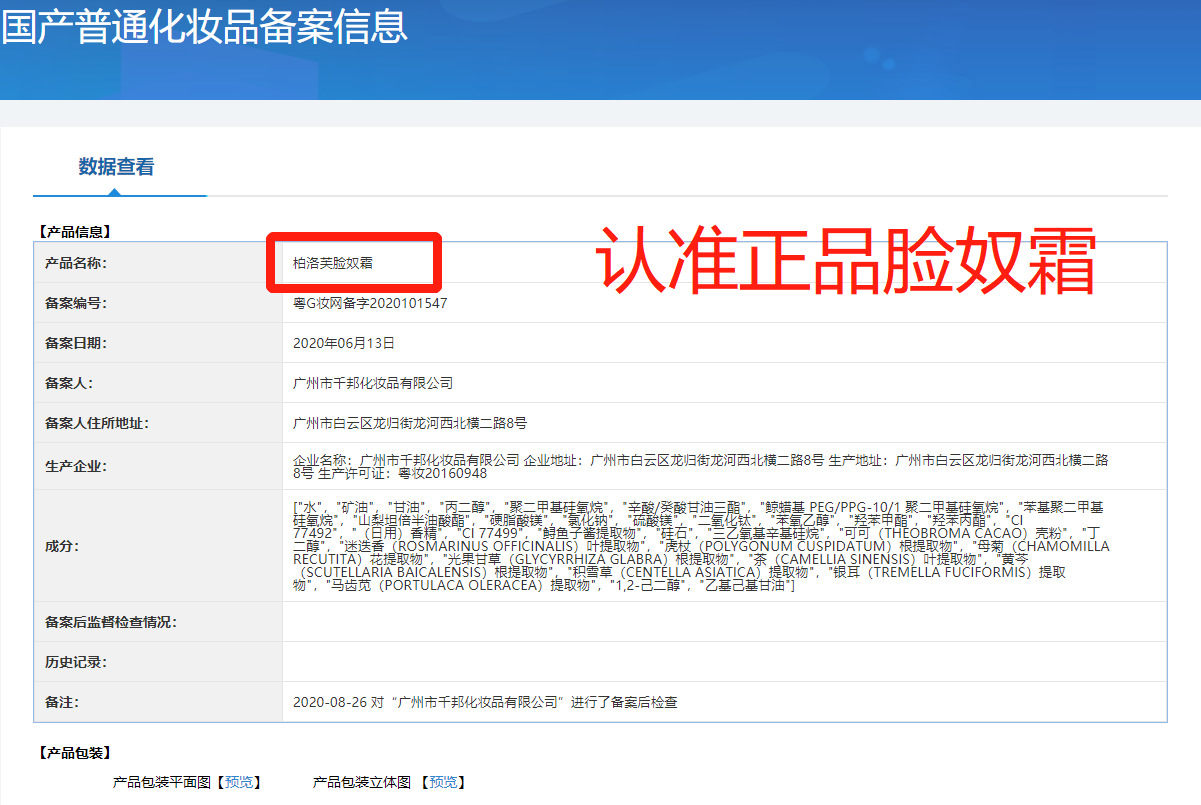Click the 备注 text dated 2020-08-26
Viewport: 1201px width, 805px height.
[485, 702]
